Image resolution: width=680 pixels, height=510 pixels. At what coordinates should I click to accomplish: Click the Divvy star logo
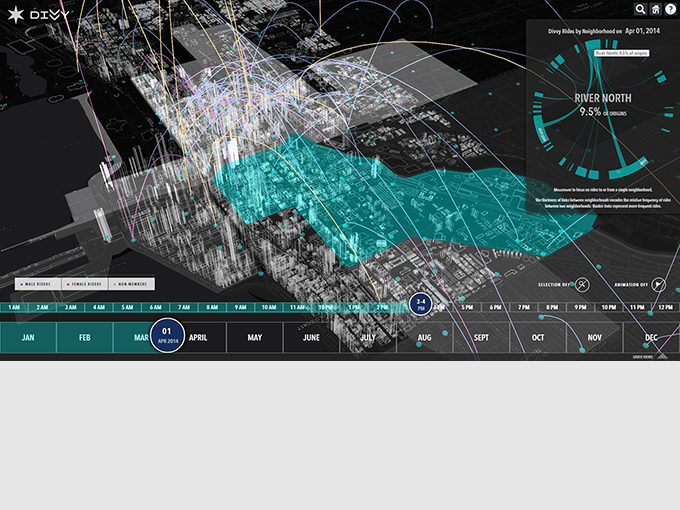coord(16,15)
